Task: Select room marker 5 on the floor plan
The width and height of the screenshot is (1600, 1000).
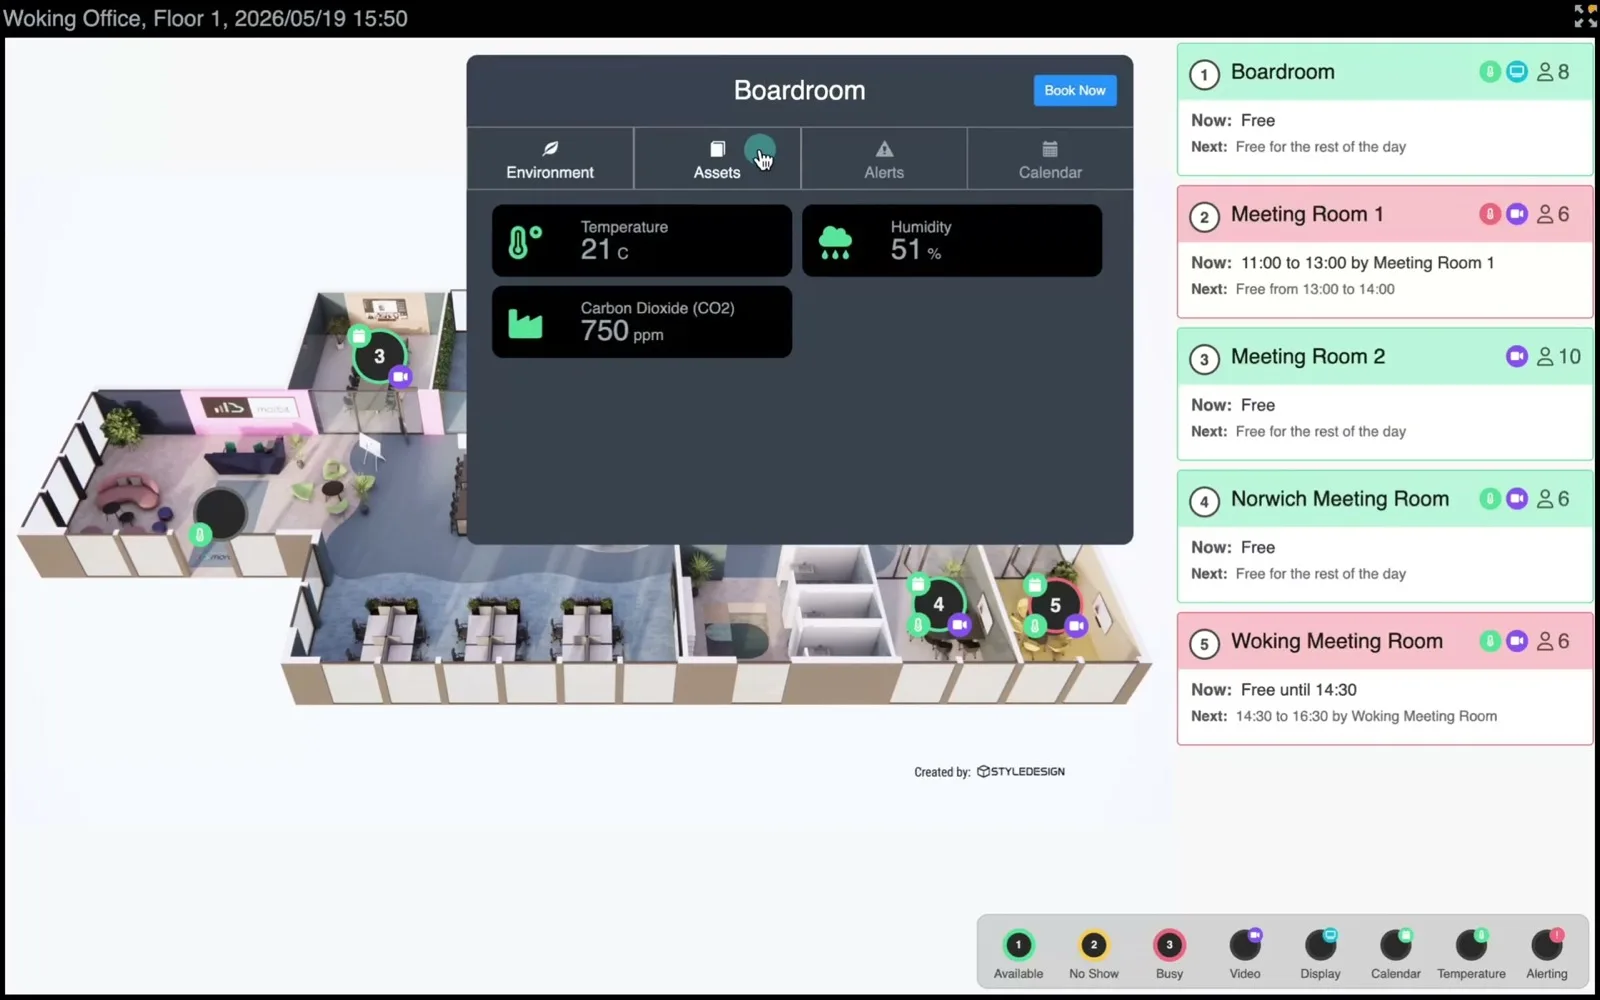Action: [1055, 605]
